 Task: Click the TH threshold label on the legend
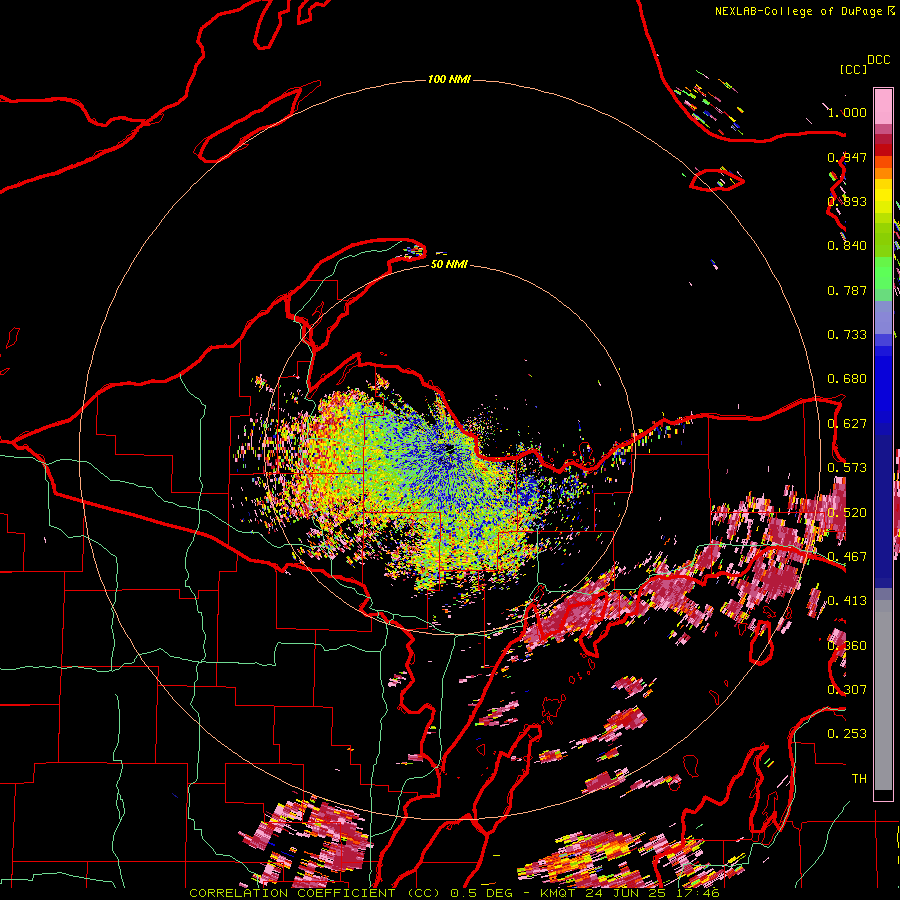pos(859,779)
